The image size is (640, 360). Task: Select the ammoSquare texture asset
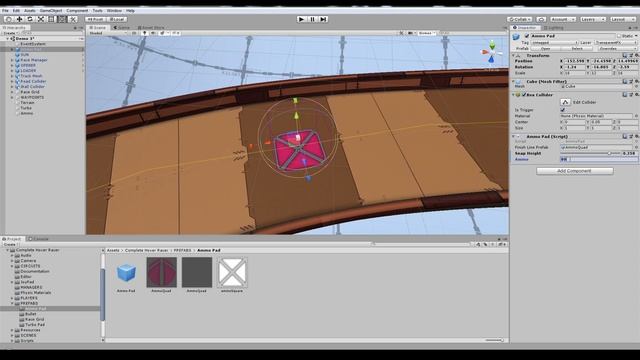coord(232,272)
